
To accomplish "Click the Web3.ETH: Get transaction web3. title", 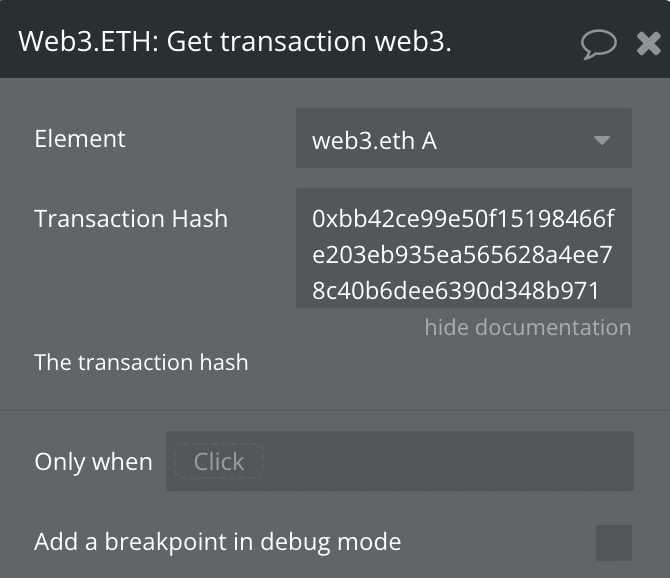I will (x=235, y=42).
